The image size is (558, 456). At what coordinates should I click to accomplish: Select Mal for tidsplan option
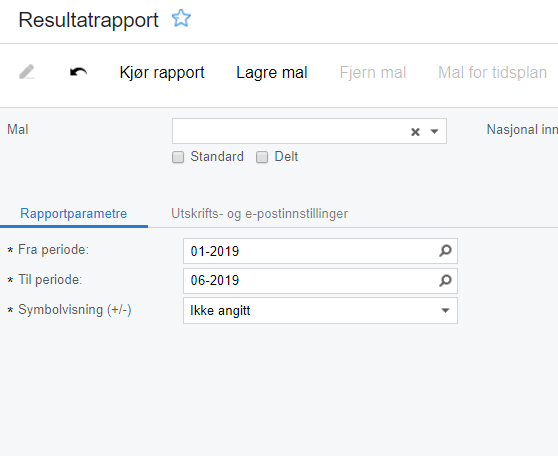[x=492, y=73]
